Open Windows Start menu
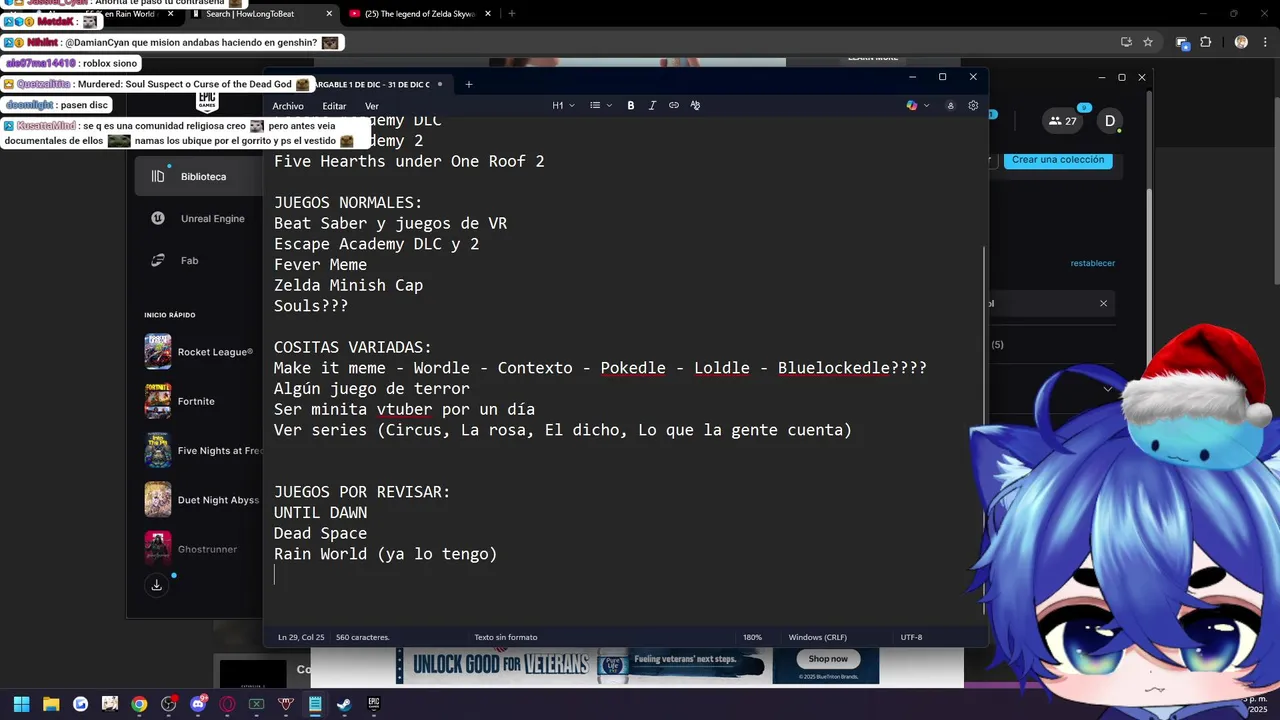 21,704
